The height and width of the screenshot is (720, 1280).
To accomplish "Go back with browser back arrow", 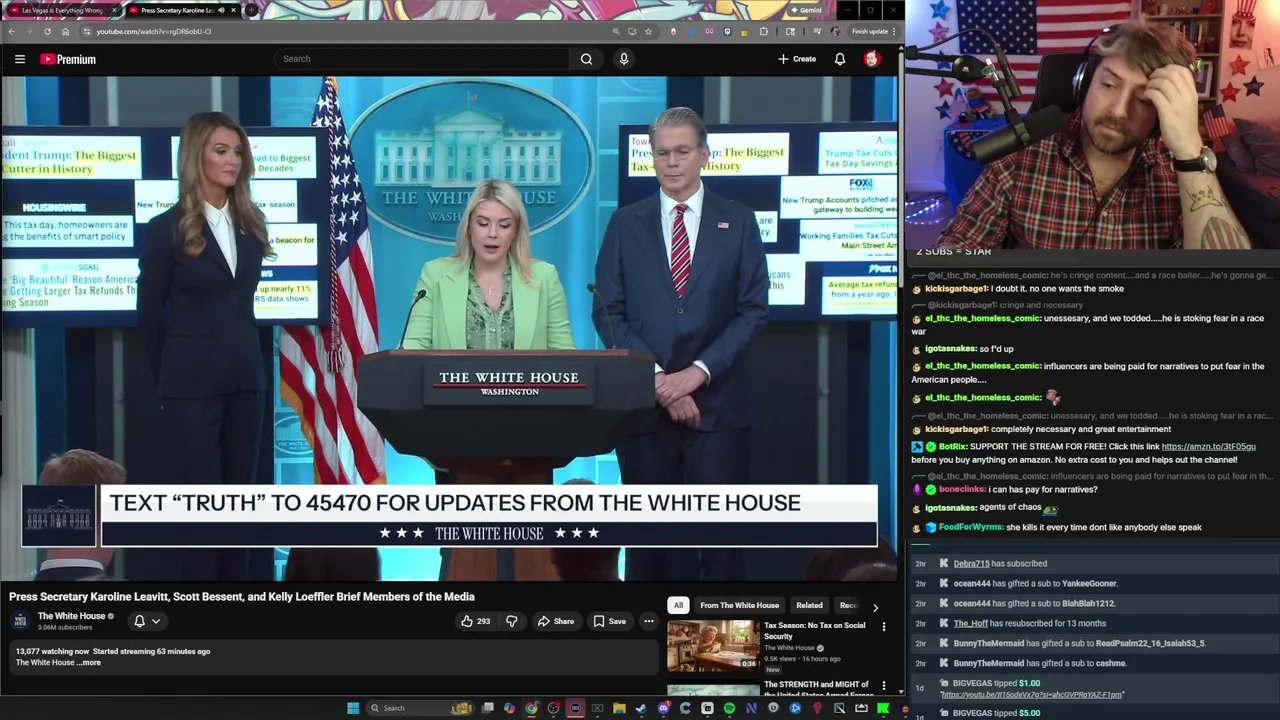I will [x=11, y=31].
